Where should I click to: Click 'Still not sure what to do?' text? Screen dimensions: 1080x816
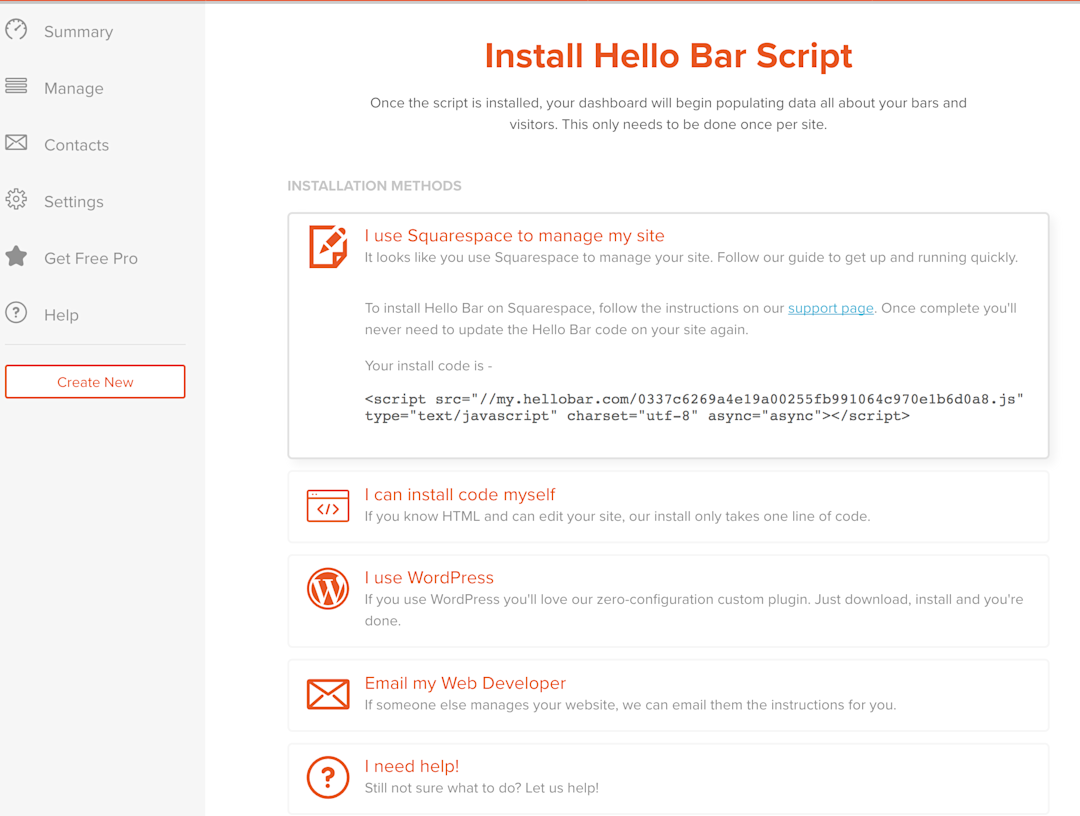pos(481,788)
